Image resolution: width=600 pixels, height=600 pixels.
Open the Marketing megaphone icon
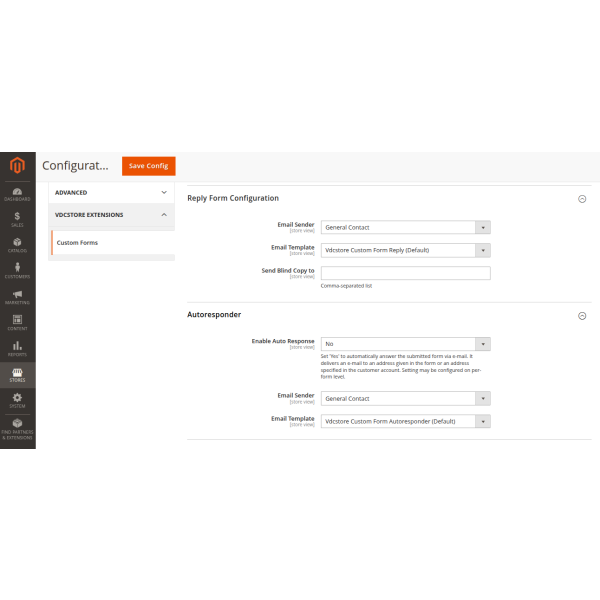[x=17, y=297]
